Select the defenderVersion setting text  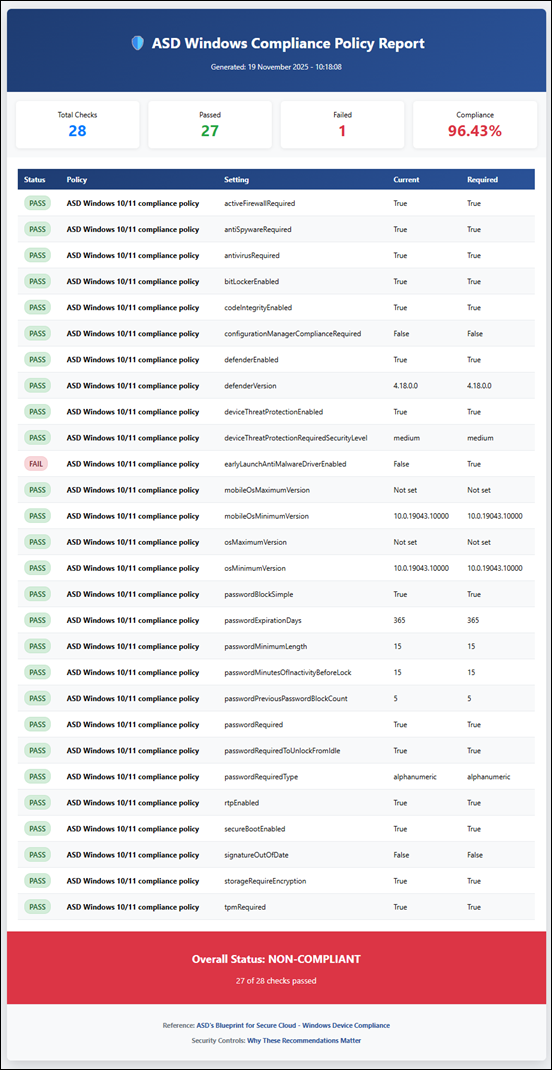click(x=250, y=386)
